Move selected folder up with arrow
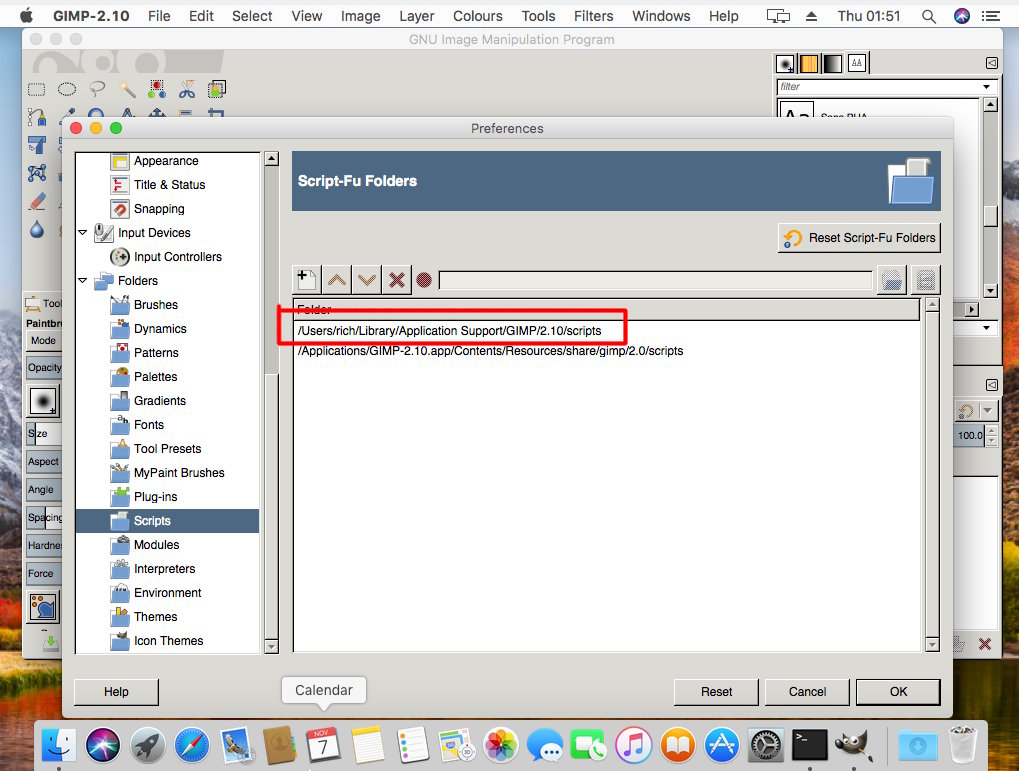The height and width of the screenshot is (771, 1019). coord(337,280)
